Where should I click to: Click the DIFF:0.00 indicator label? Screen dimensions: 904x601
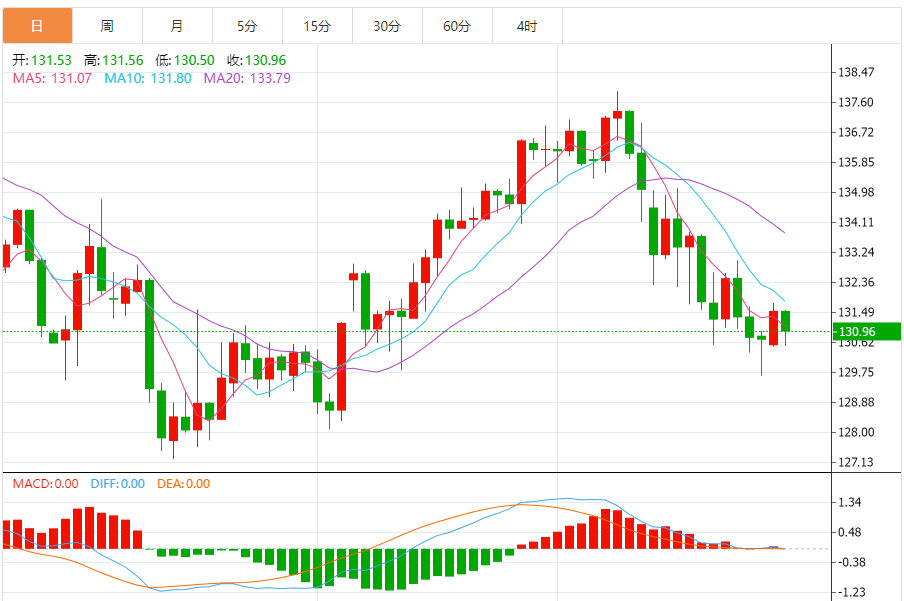click(x=118, y=484)
